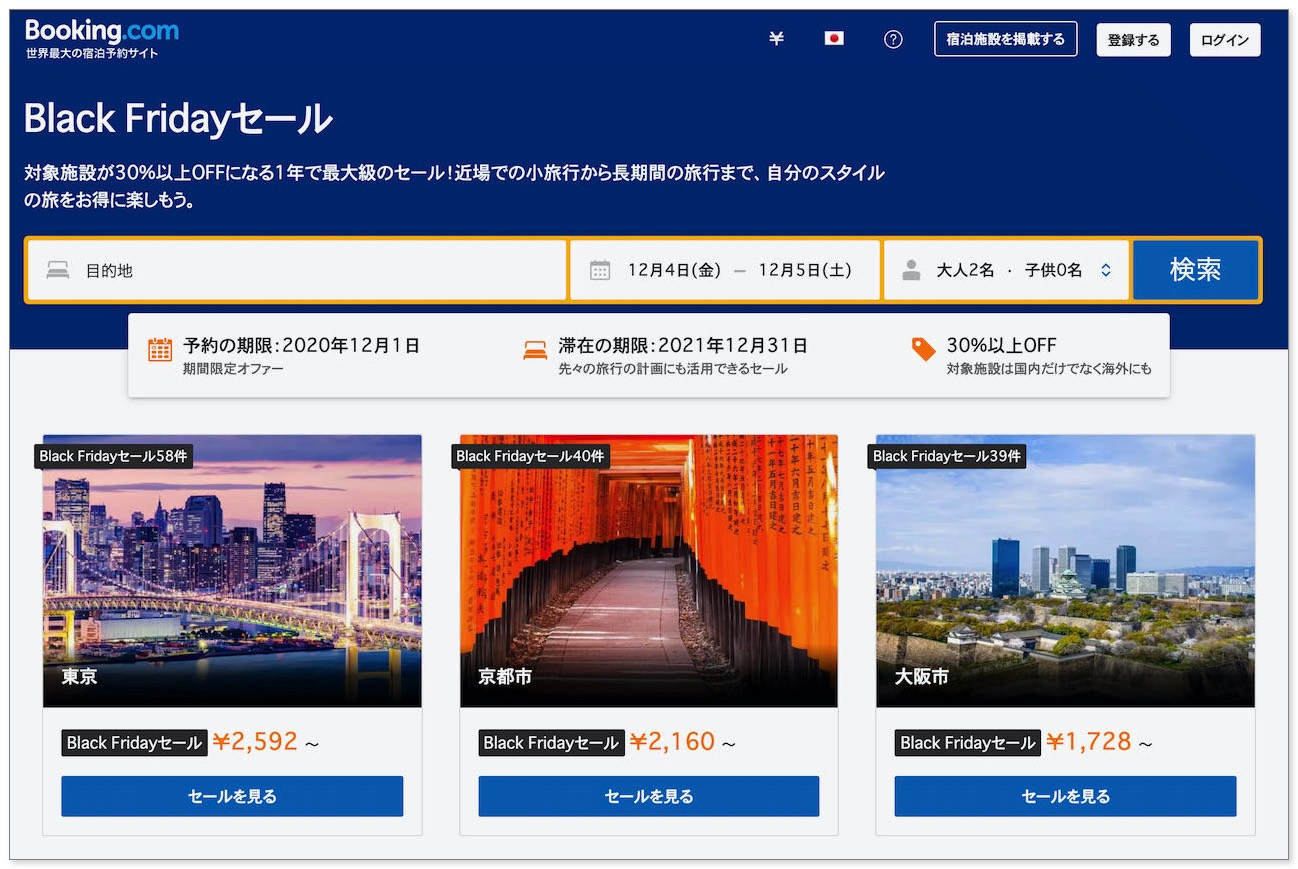Click the ログイン login button
The height and width of the screenshot is (869, 1298).
[1225, 40]
